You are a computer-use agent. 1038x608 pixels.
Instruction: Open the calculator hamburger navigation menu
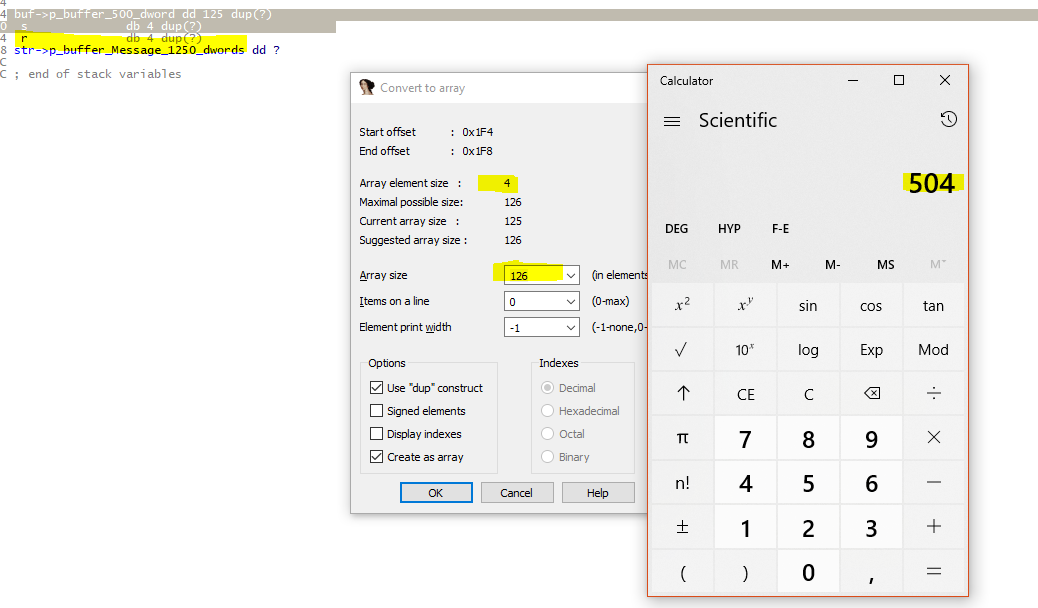pyautogui.click(x=672, y=121)
